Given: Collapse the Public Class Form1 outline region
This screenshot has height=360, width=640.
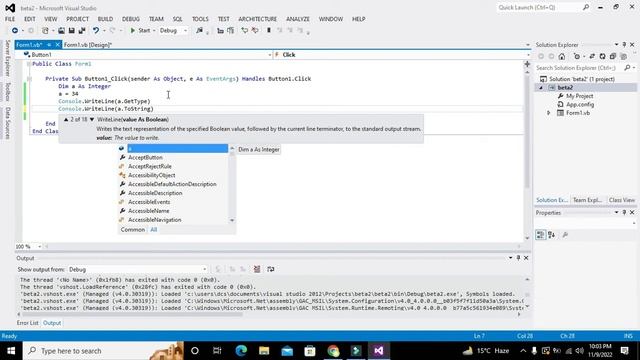Looking at the screenshot, I should (29, 64).
